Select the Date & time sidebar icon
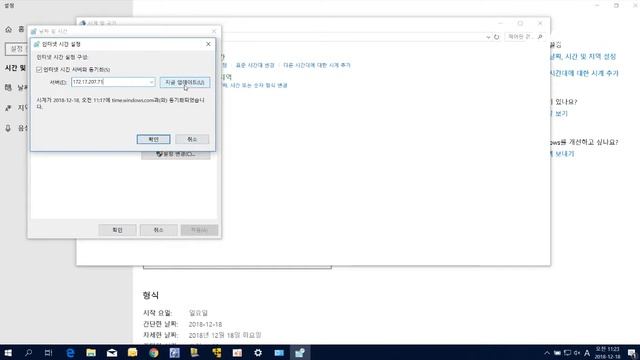This screenshot has width=640, height=360. (x=8, y=87)
